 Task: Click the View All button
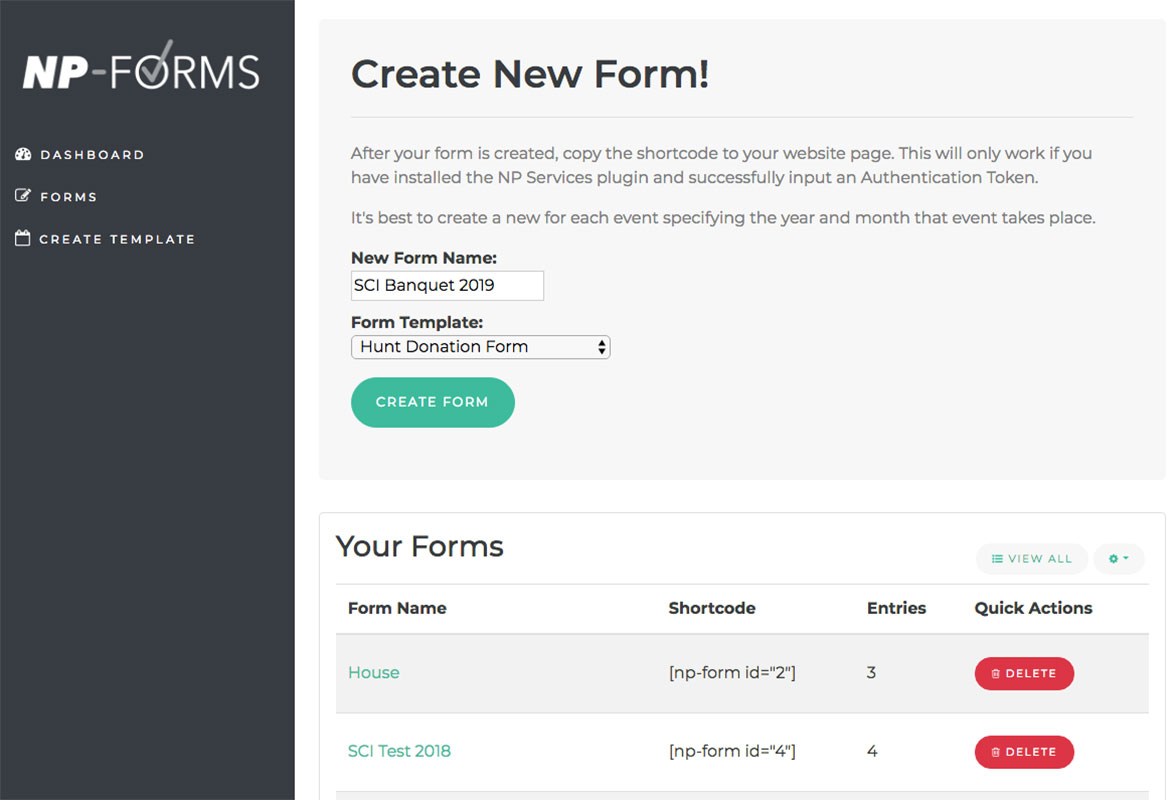point(1031,558)
